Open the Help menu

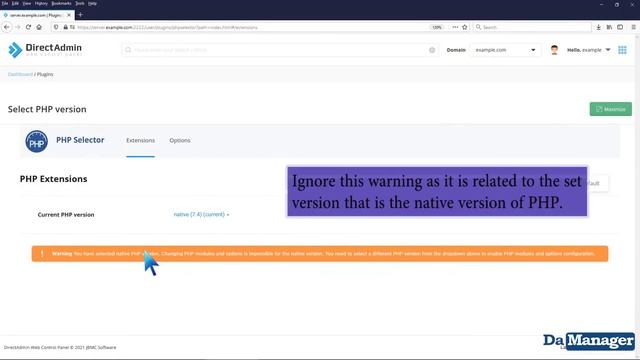tap(92, 3)
